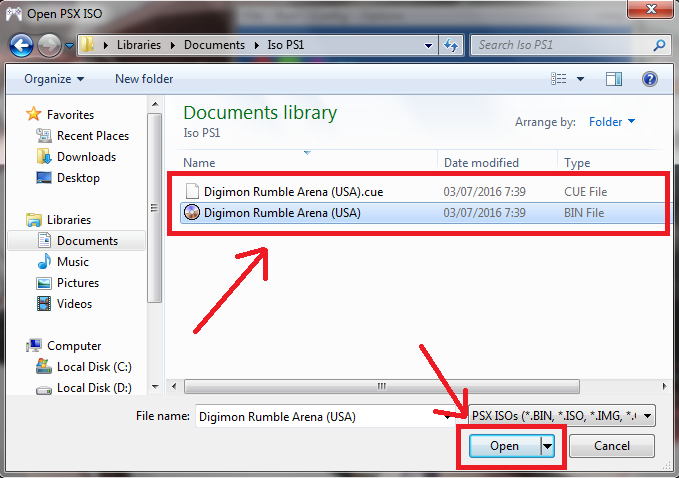This screenshot has height=478, width=679.
Task: Select Computer in the navigation pane
Action: click(x=74, y=346)
